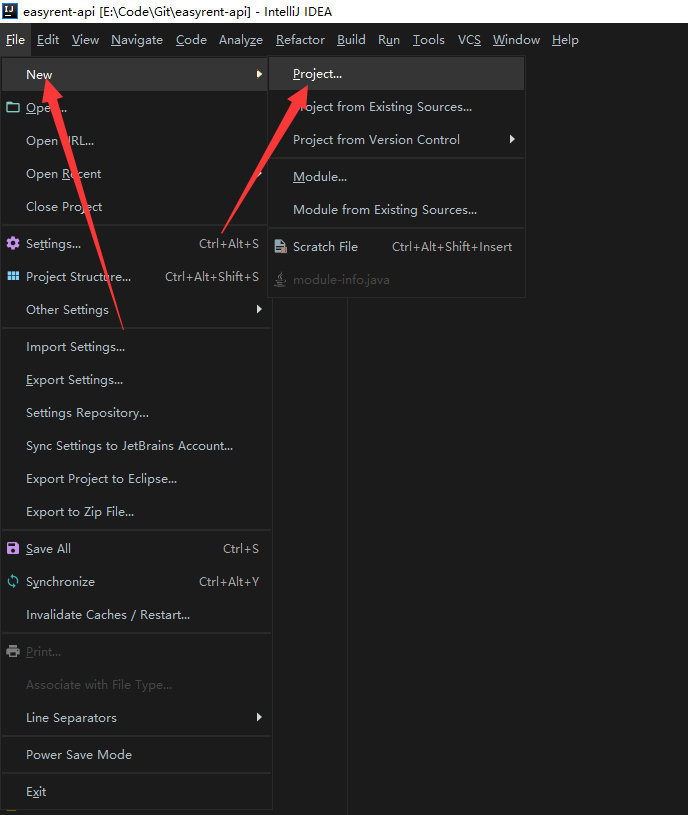The height and width of the screenshot is (815, 688).
Task: Choose Export Project to Eclipse...
Action: (x=135, y=479)
